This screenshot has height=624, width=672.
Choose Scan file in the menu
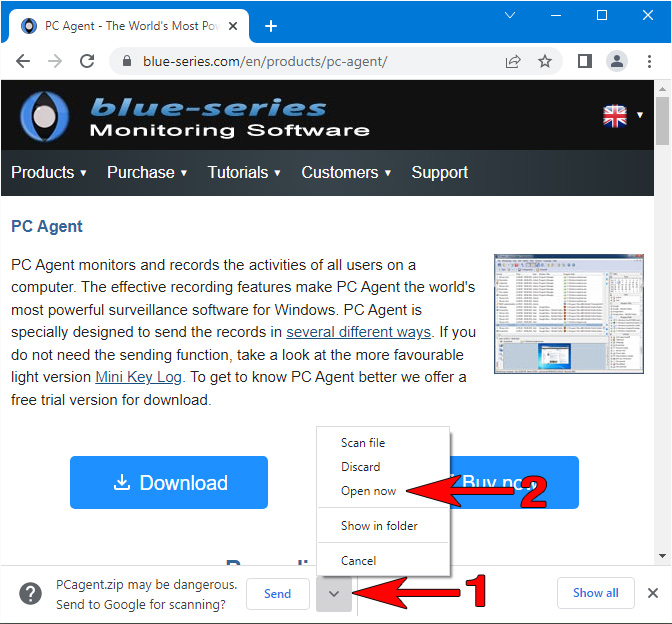pos(363,443)
